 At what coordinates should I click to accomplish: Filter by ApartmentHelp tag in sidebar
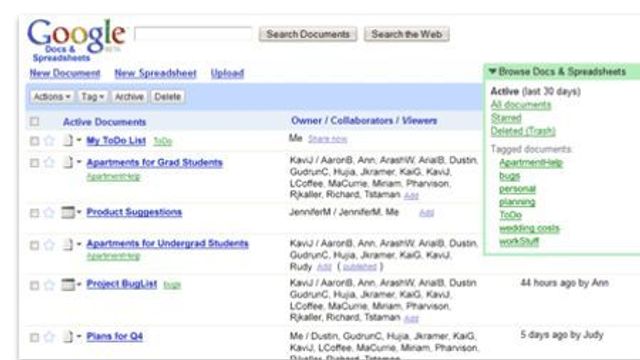tap(531, 163)
